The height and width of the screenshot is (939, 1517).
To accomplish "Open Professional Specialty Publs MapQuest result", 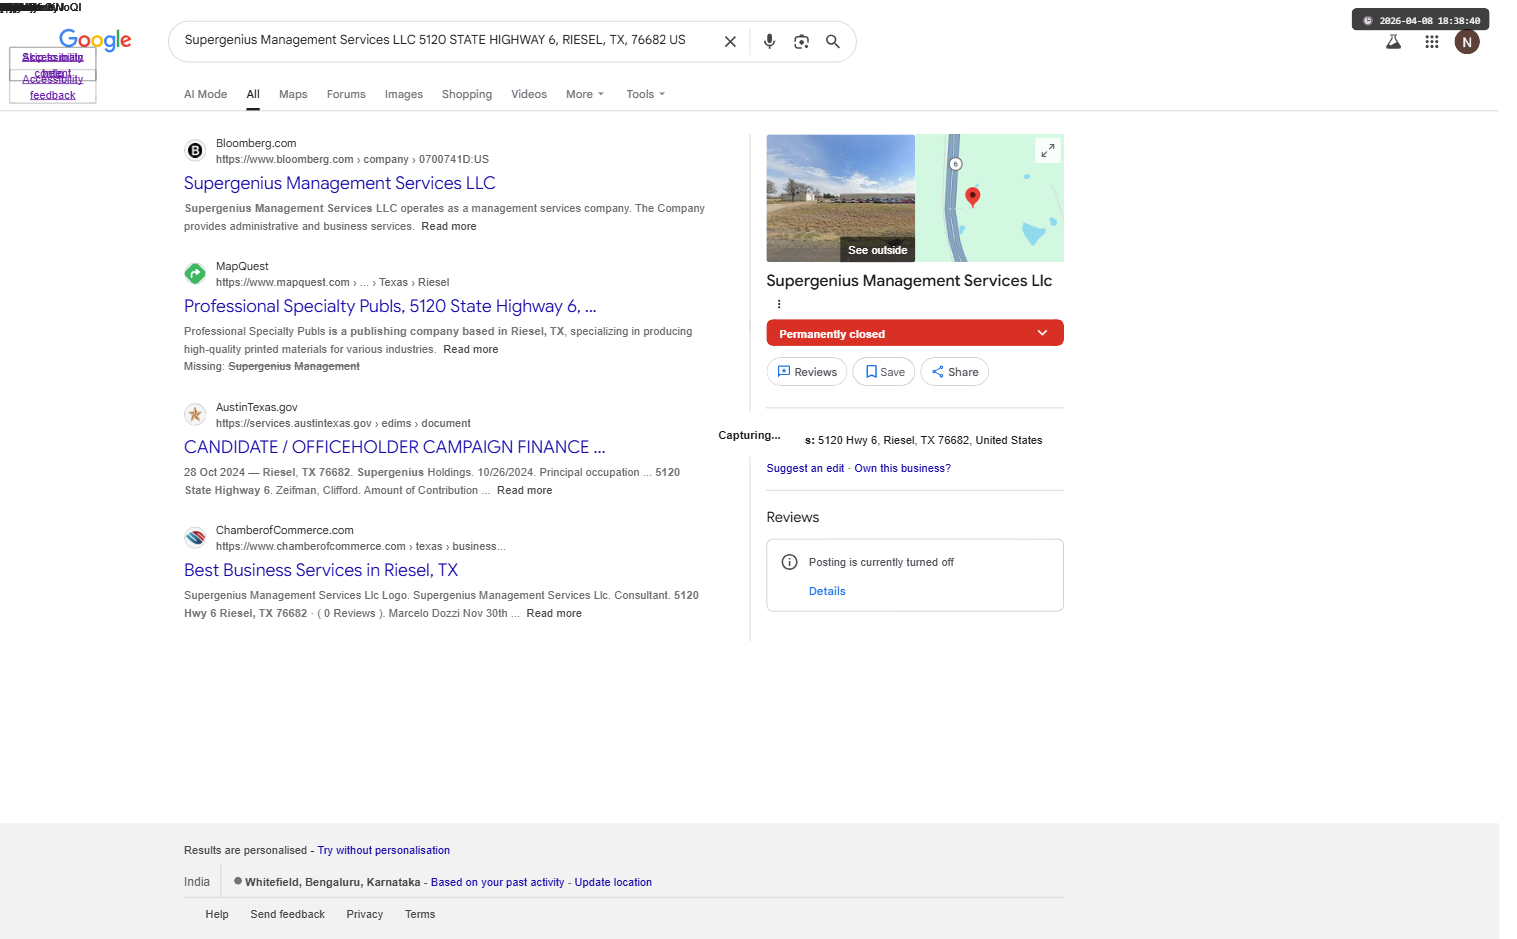I will [390, 306].
